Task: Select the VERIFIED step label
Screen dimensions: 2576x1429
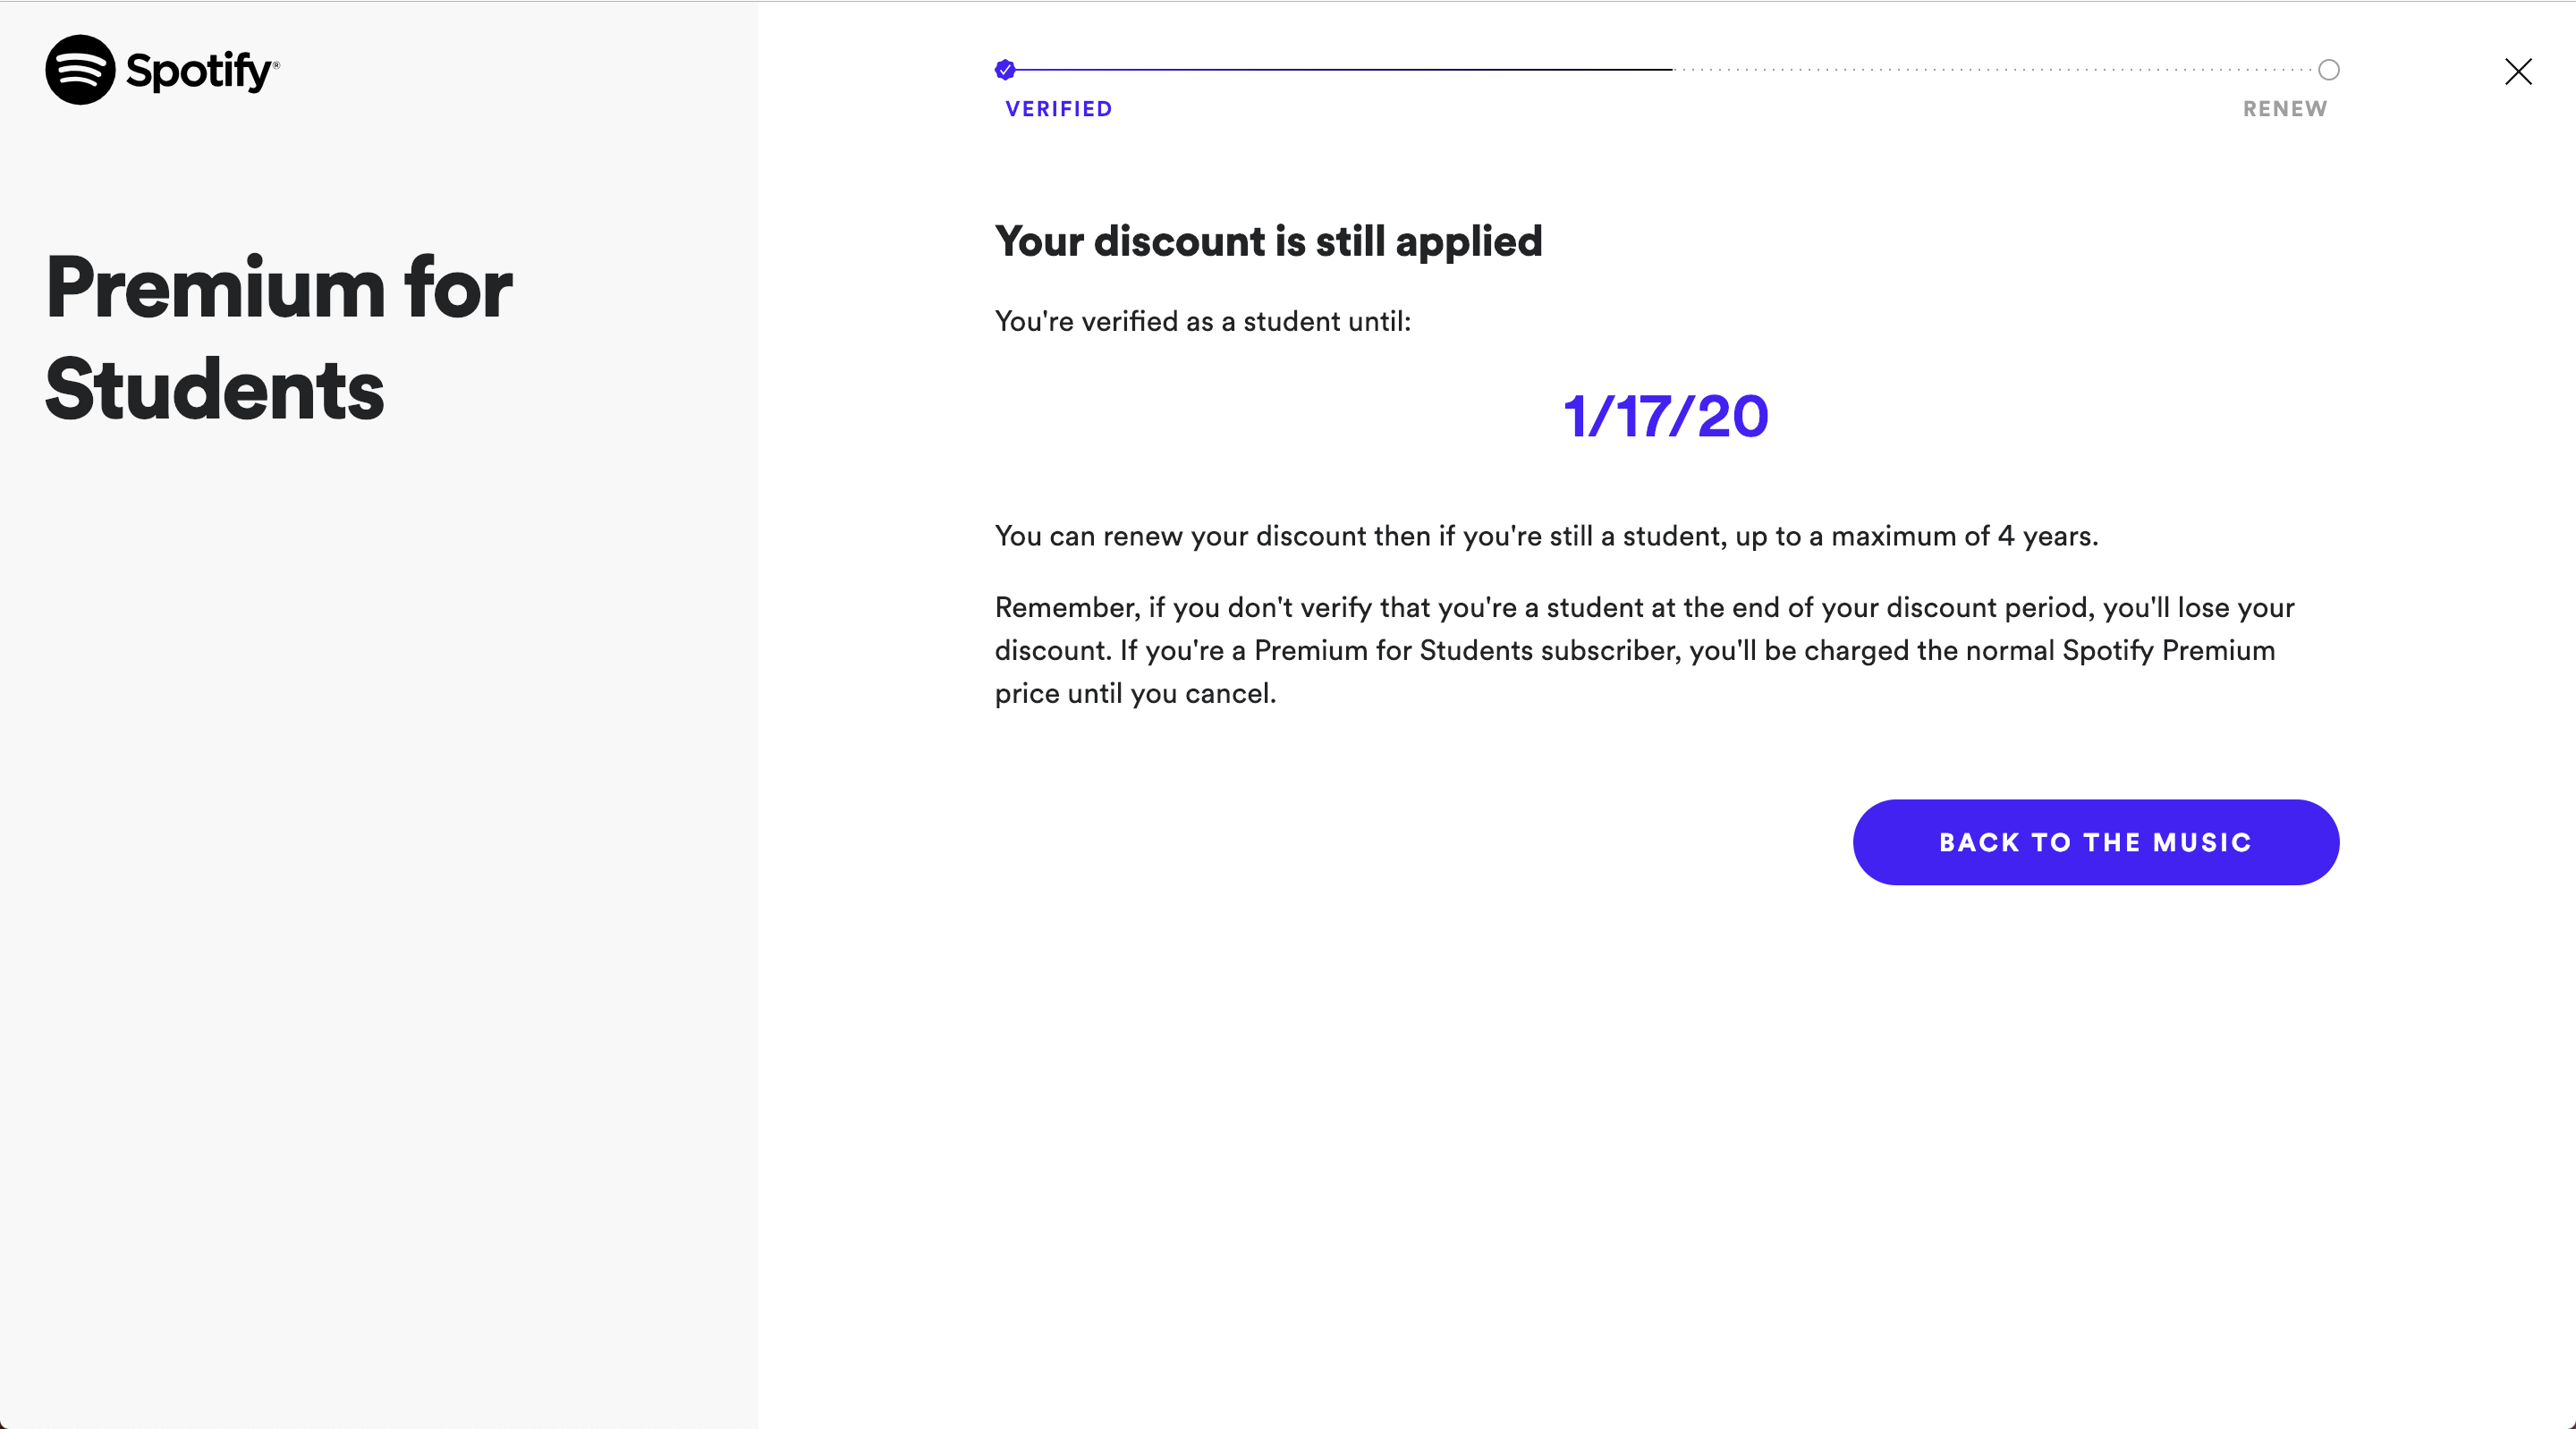Action: (1058, 109)
